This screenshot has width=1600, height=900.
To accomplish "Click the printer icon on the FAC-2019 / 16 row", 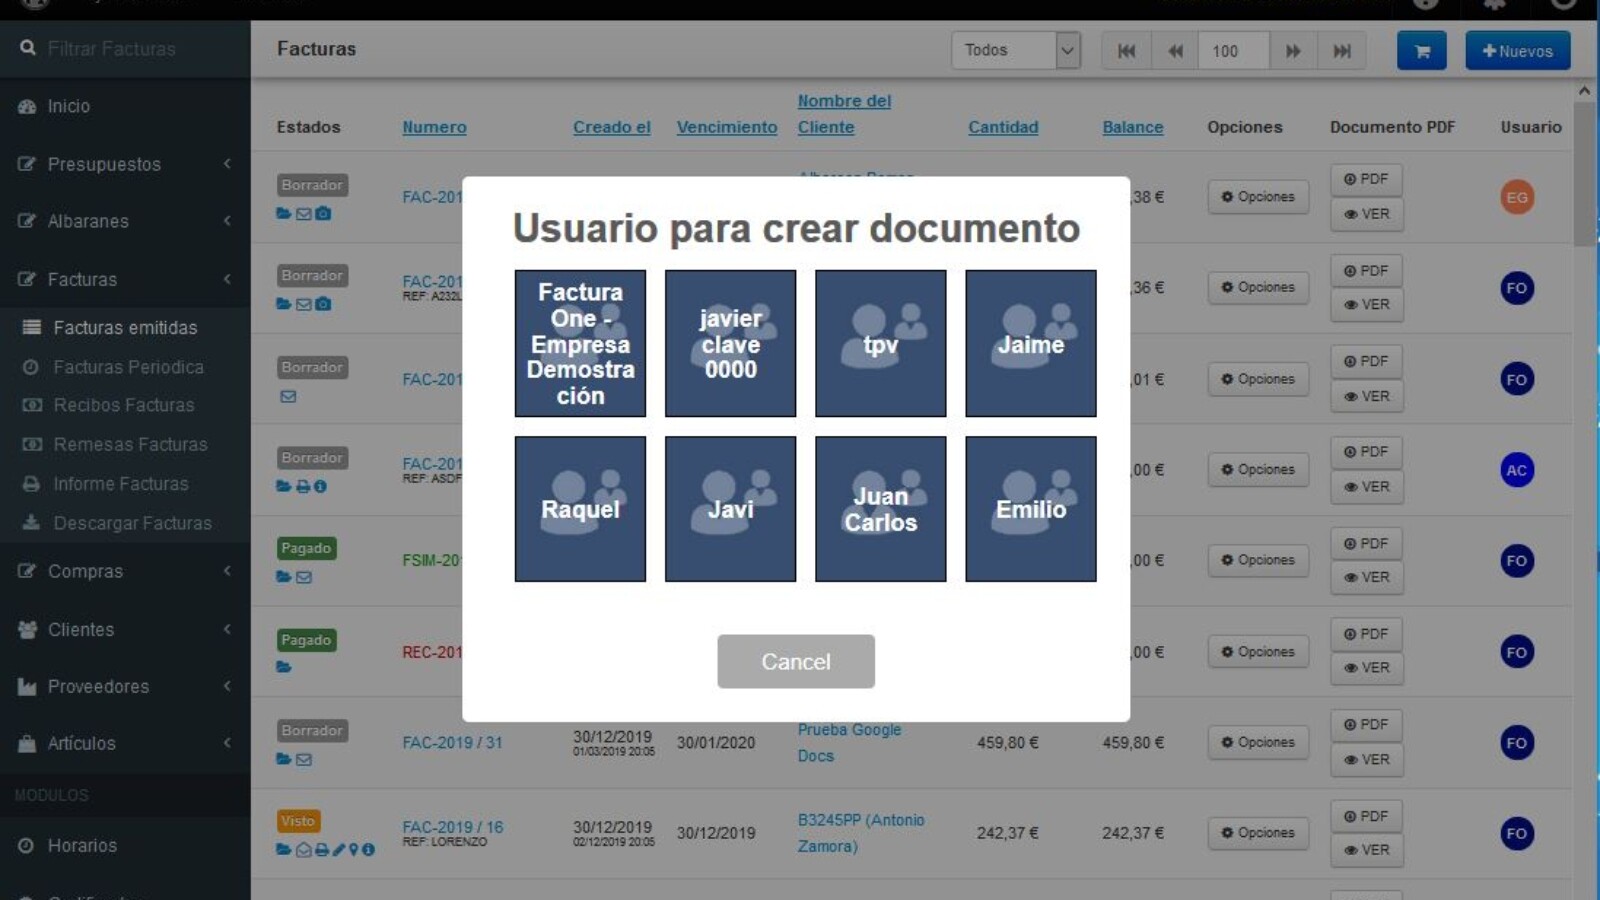I will point(321,850).
